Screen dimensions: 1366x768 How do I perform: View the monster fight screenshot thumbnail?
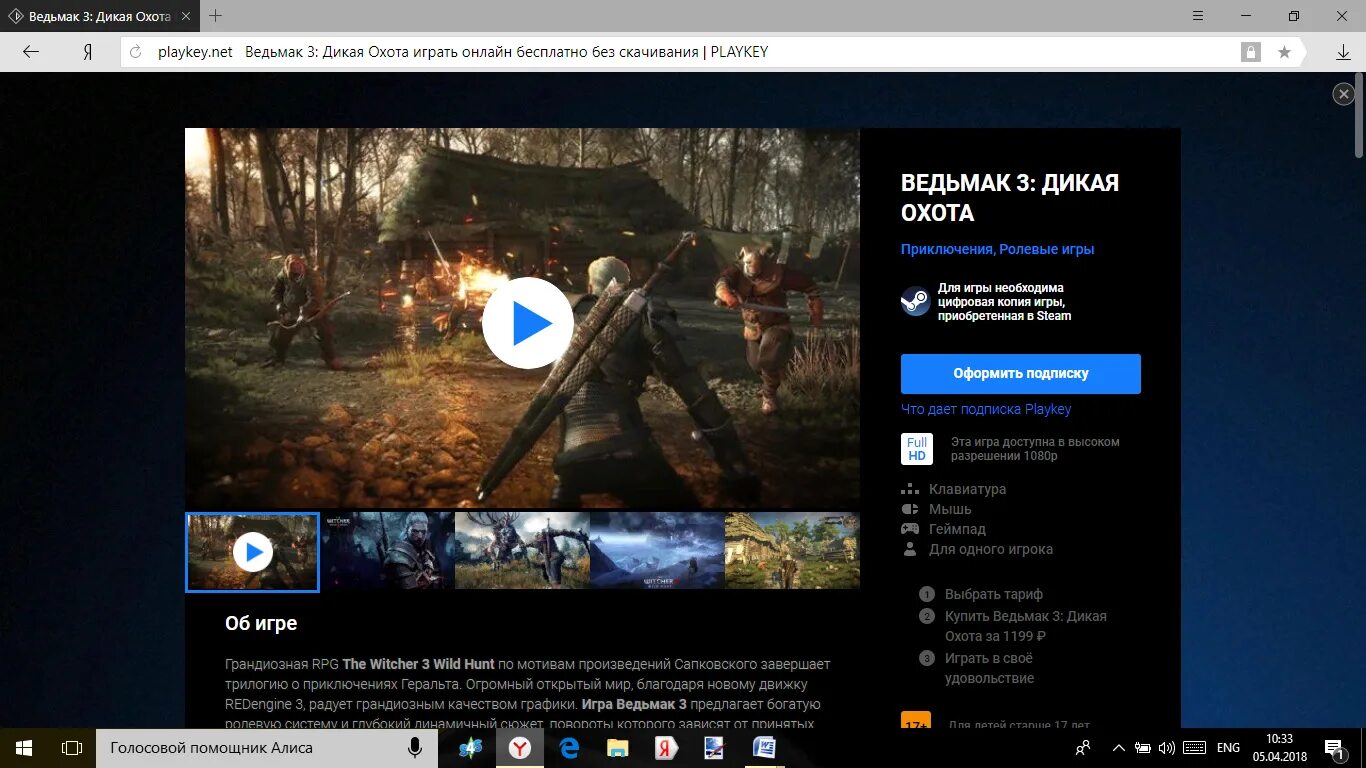[522, 551]
